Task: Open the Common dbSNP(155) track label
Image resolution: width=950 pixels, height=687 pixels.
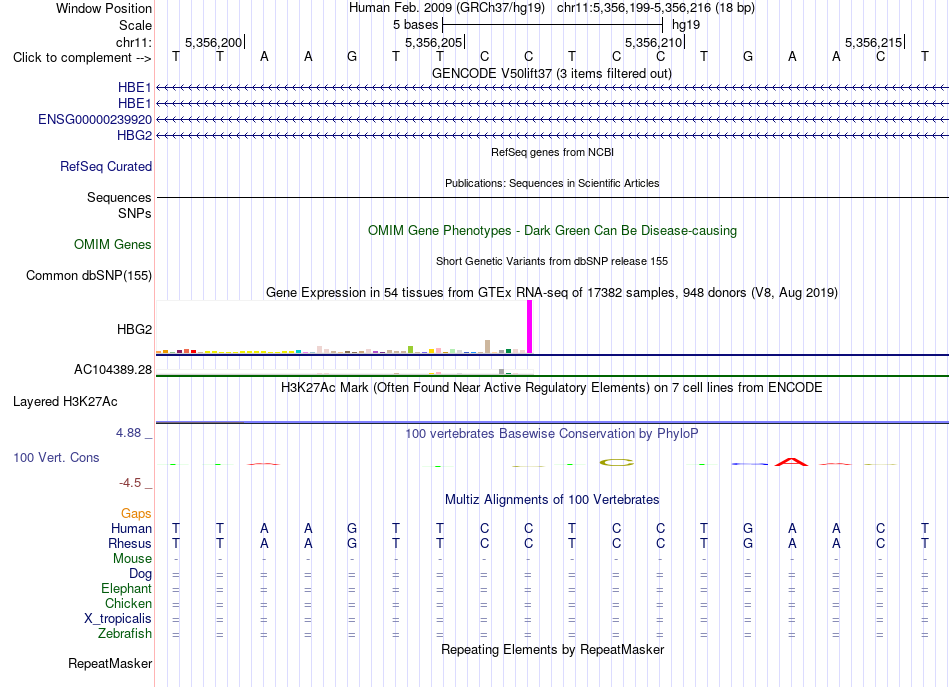Action: pyautogui.click(x=89, y=276)
